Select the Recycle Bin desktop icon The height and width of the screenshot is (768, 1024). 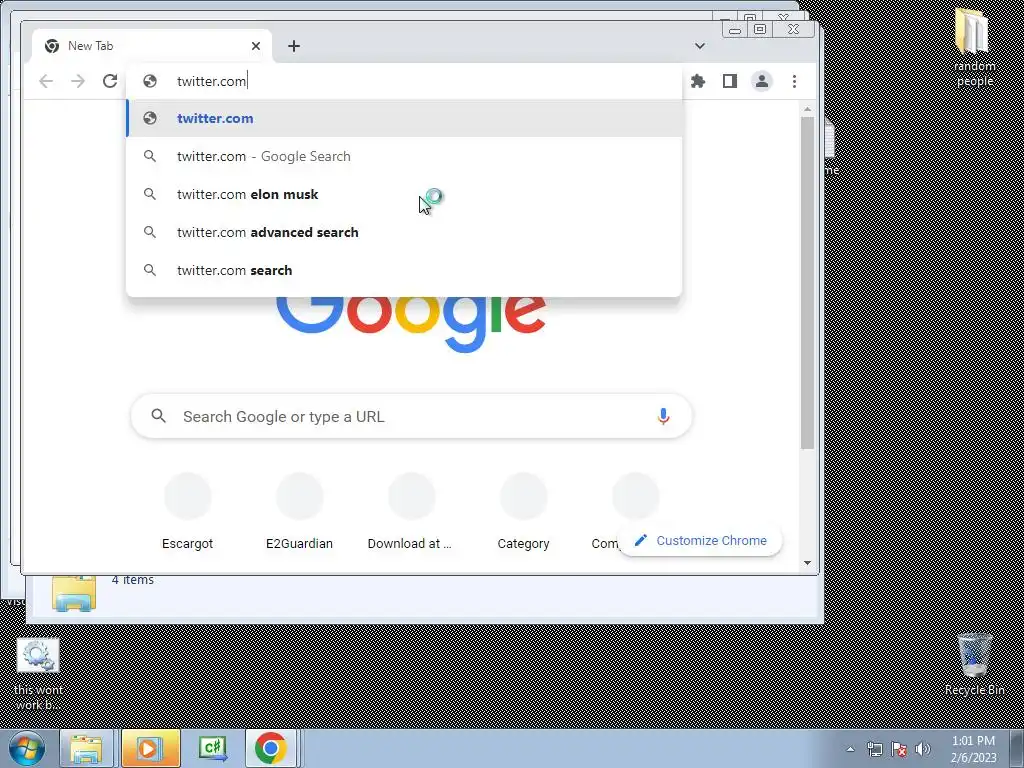point(974,665)
